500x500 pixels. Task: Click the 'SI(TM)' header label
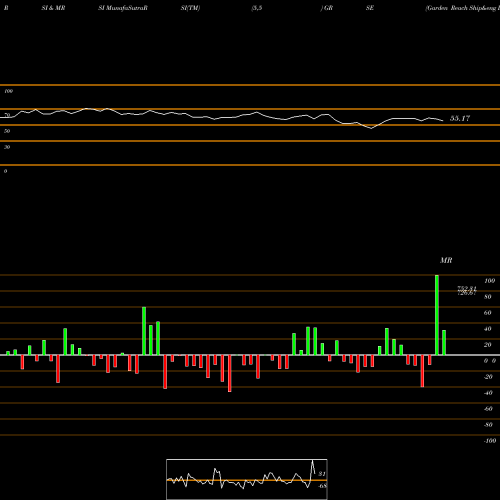(x=190, y=8)
